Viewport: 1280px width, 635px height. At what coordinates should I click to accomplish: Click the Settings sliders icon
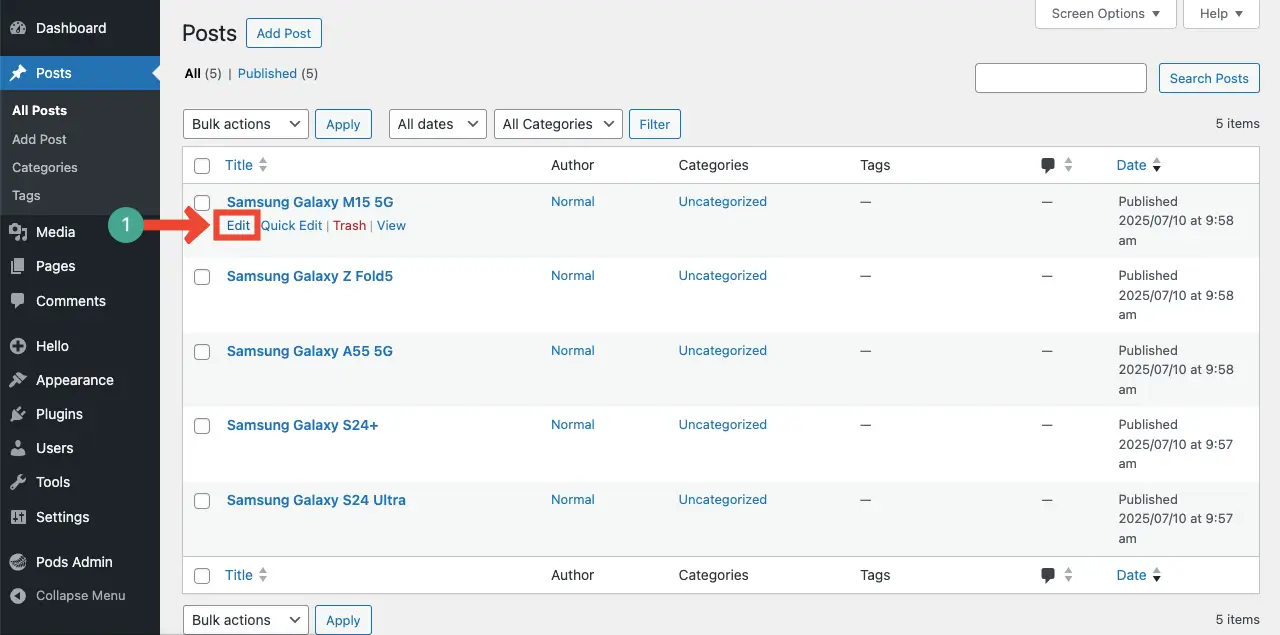pyautogui.click(x=18, y=517)
